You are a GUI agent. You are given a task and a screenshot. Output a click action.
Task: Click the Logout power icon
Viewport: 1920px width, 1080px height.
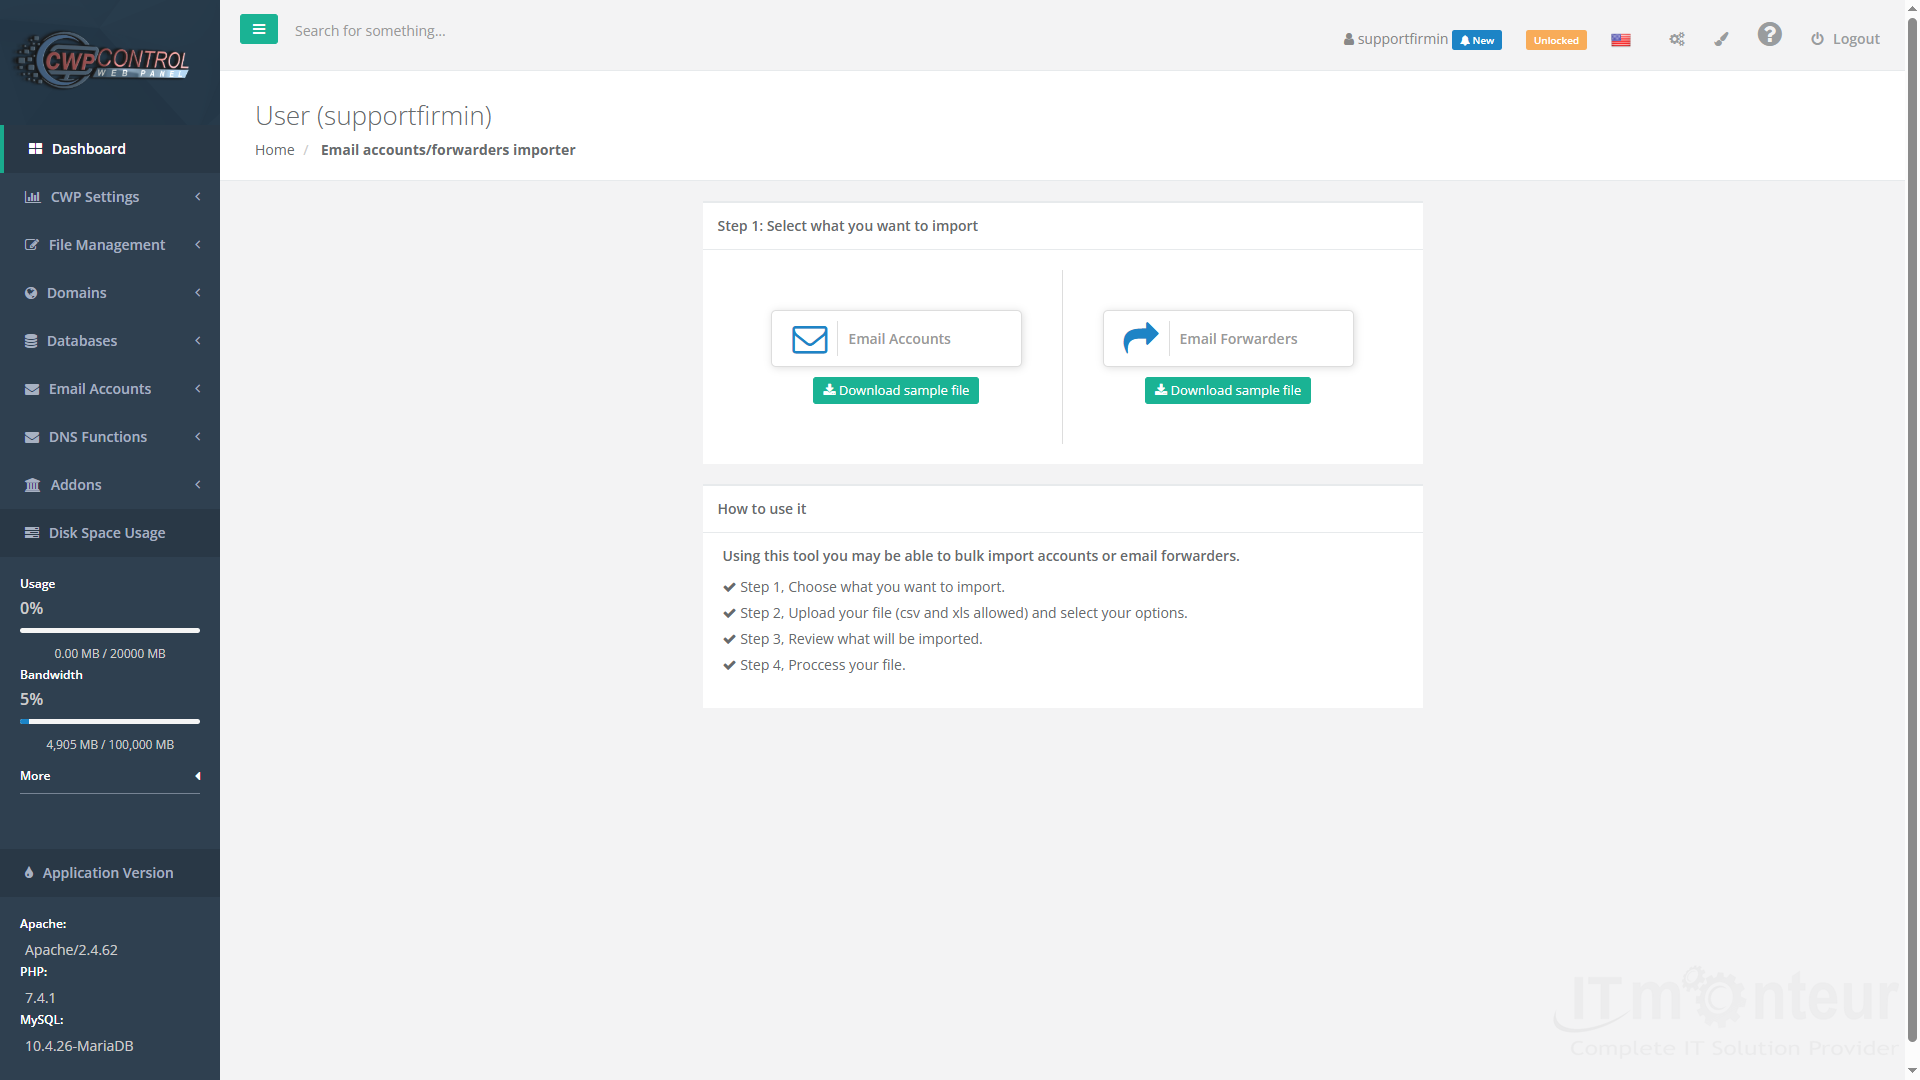tap(1817, 39)
